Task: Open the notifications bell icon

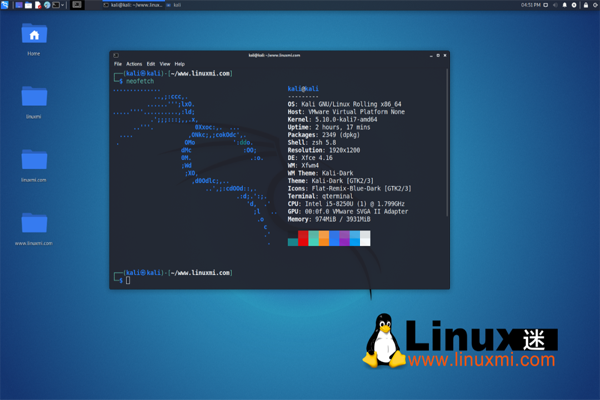Action: (x=564, y=5)
